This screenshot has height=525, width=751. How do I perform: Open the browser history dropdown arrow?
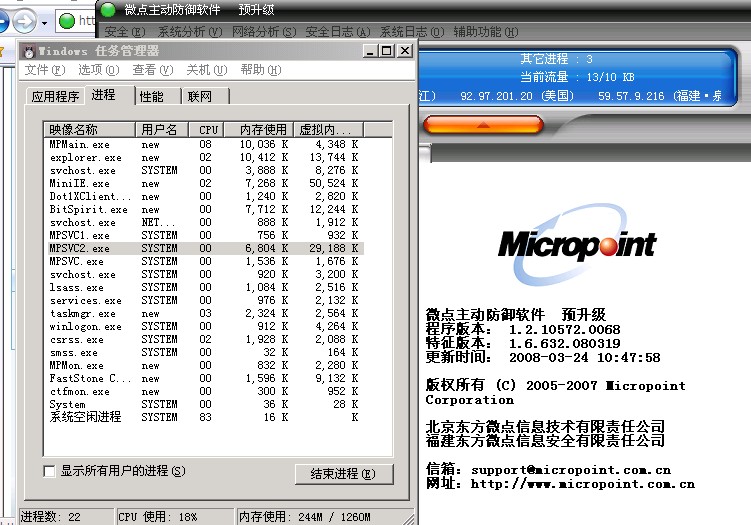pyautogui.click(x=44, y=23)
